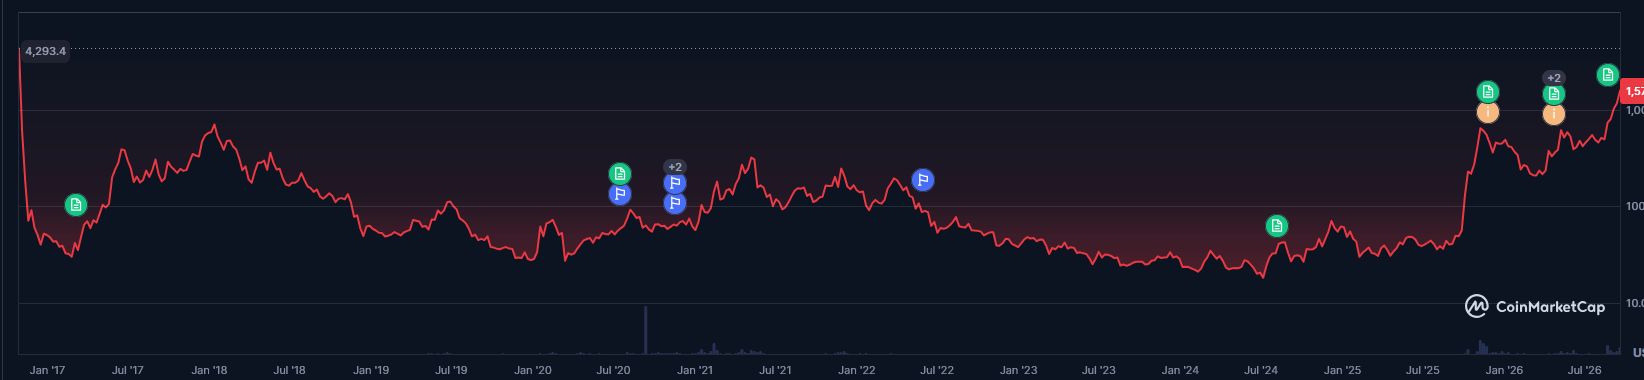Click the tall volume bar near Jul '20
This screenshot has width=1644, height=380.
tap(646, 330)
